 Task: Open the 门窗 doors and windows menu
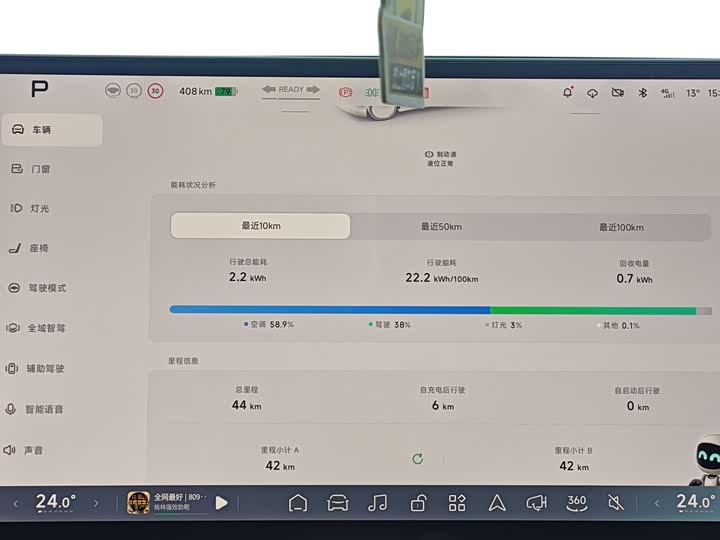[x=50, y=169]
